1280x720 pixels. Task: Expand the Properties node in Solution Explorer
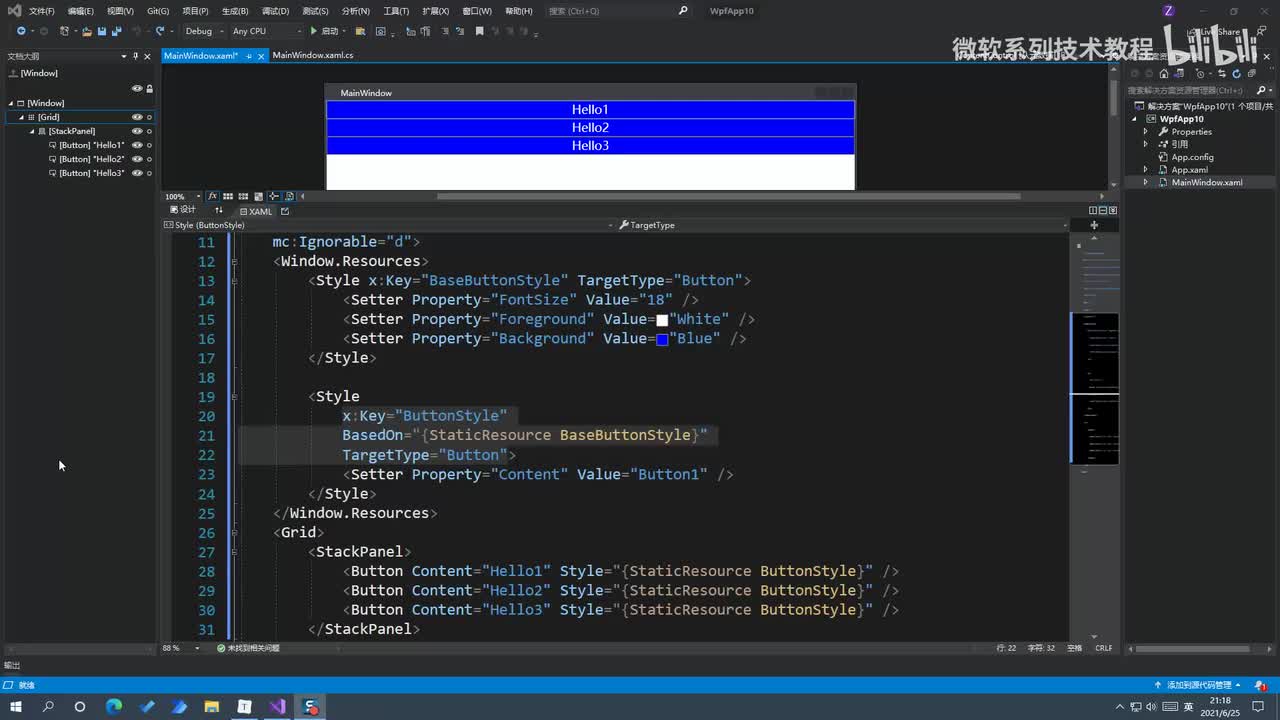(1146, 132)
